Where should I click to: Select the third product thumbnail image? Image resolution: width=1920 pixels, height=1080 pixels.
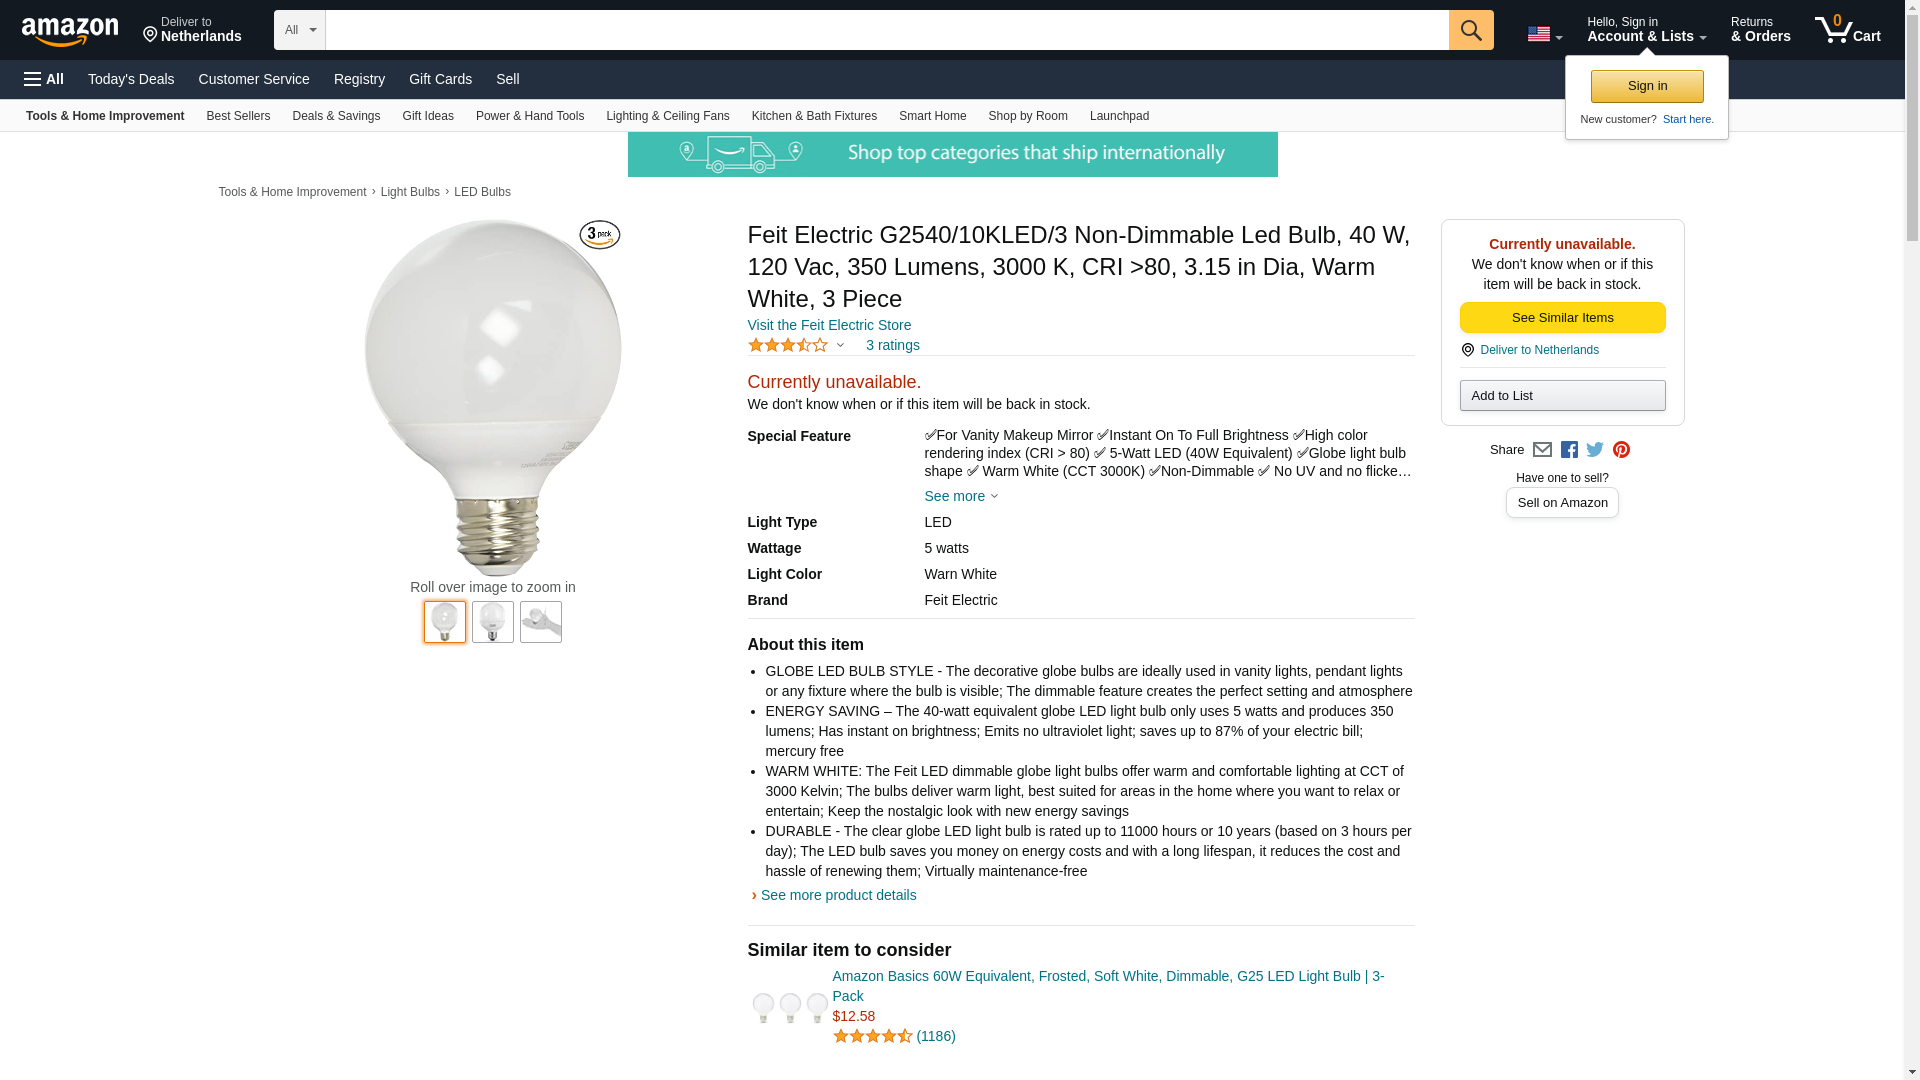point(541,622)
